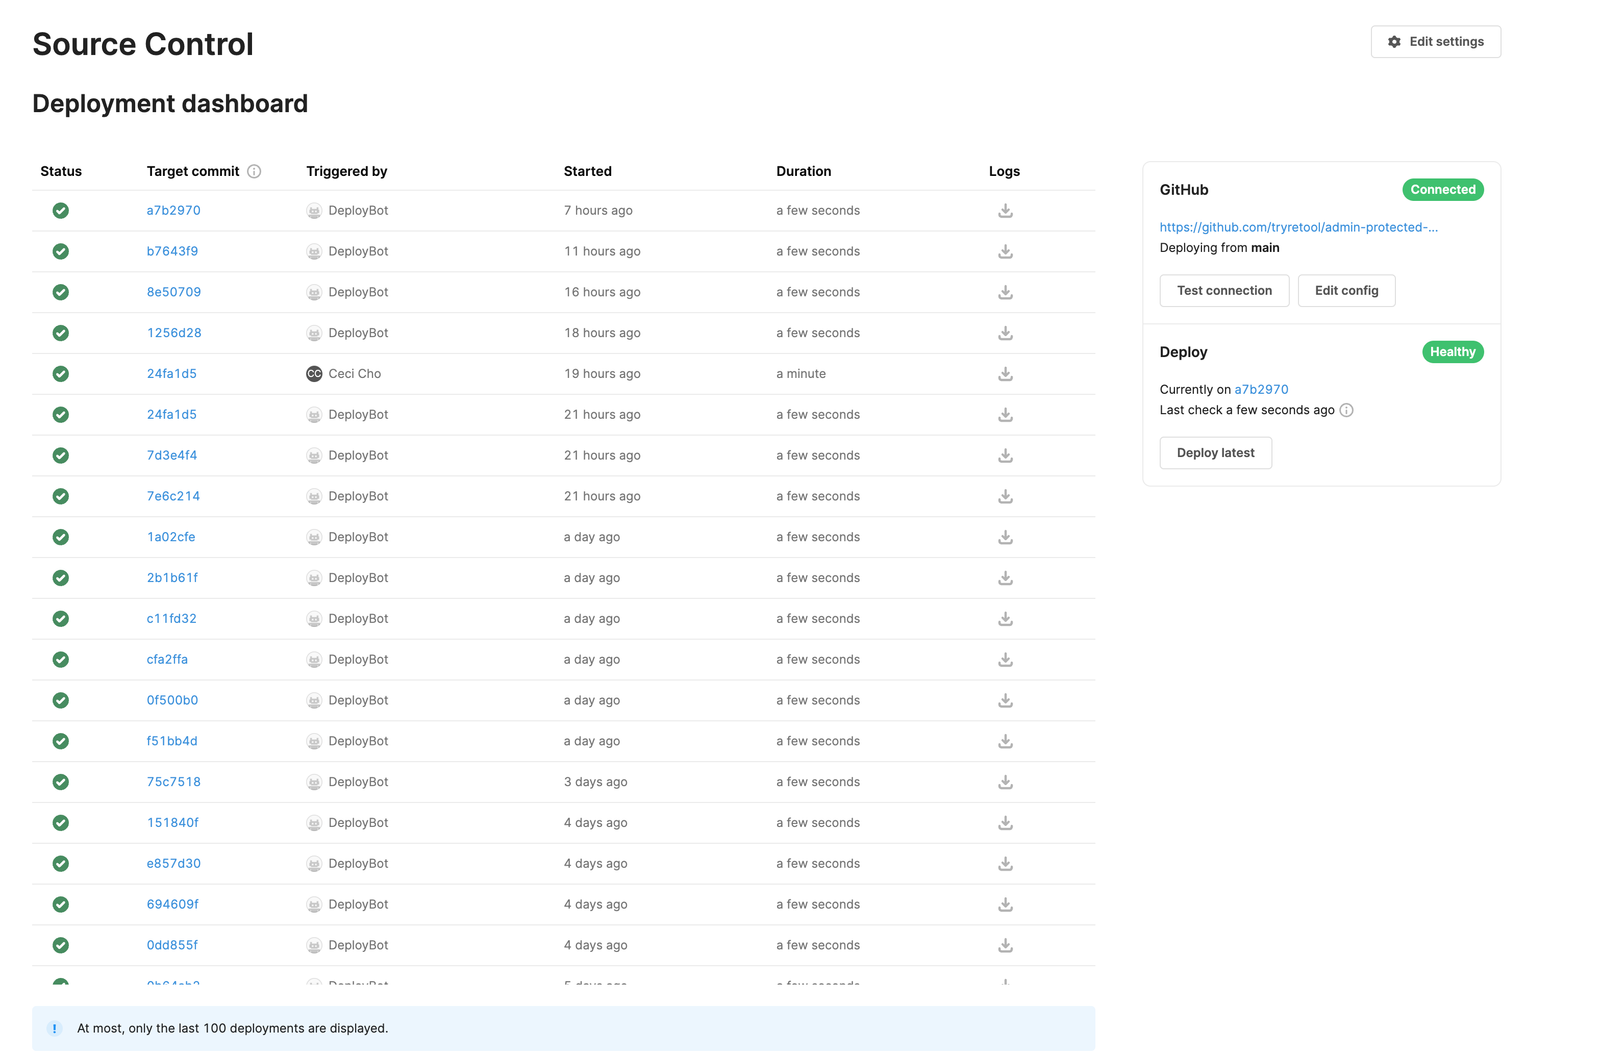Image resolution: width=1600 pixels, height=1060 pixels.
Task: Open commit 2b1b61f link
Action: [172, 578]
